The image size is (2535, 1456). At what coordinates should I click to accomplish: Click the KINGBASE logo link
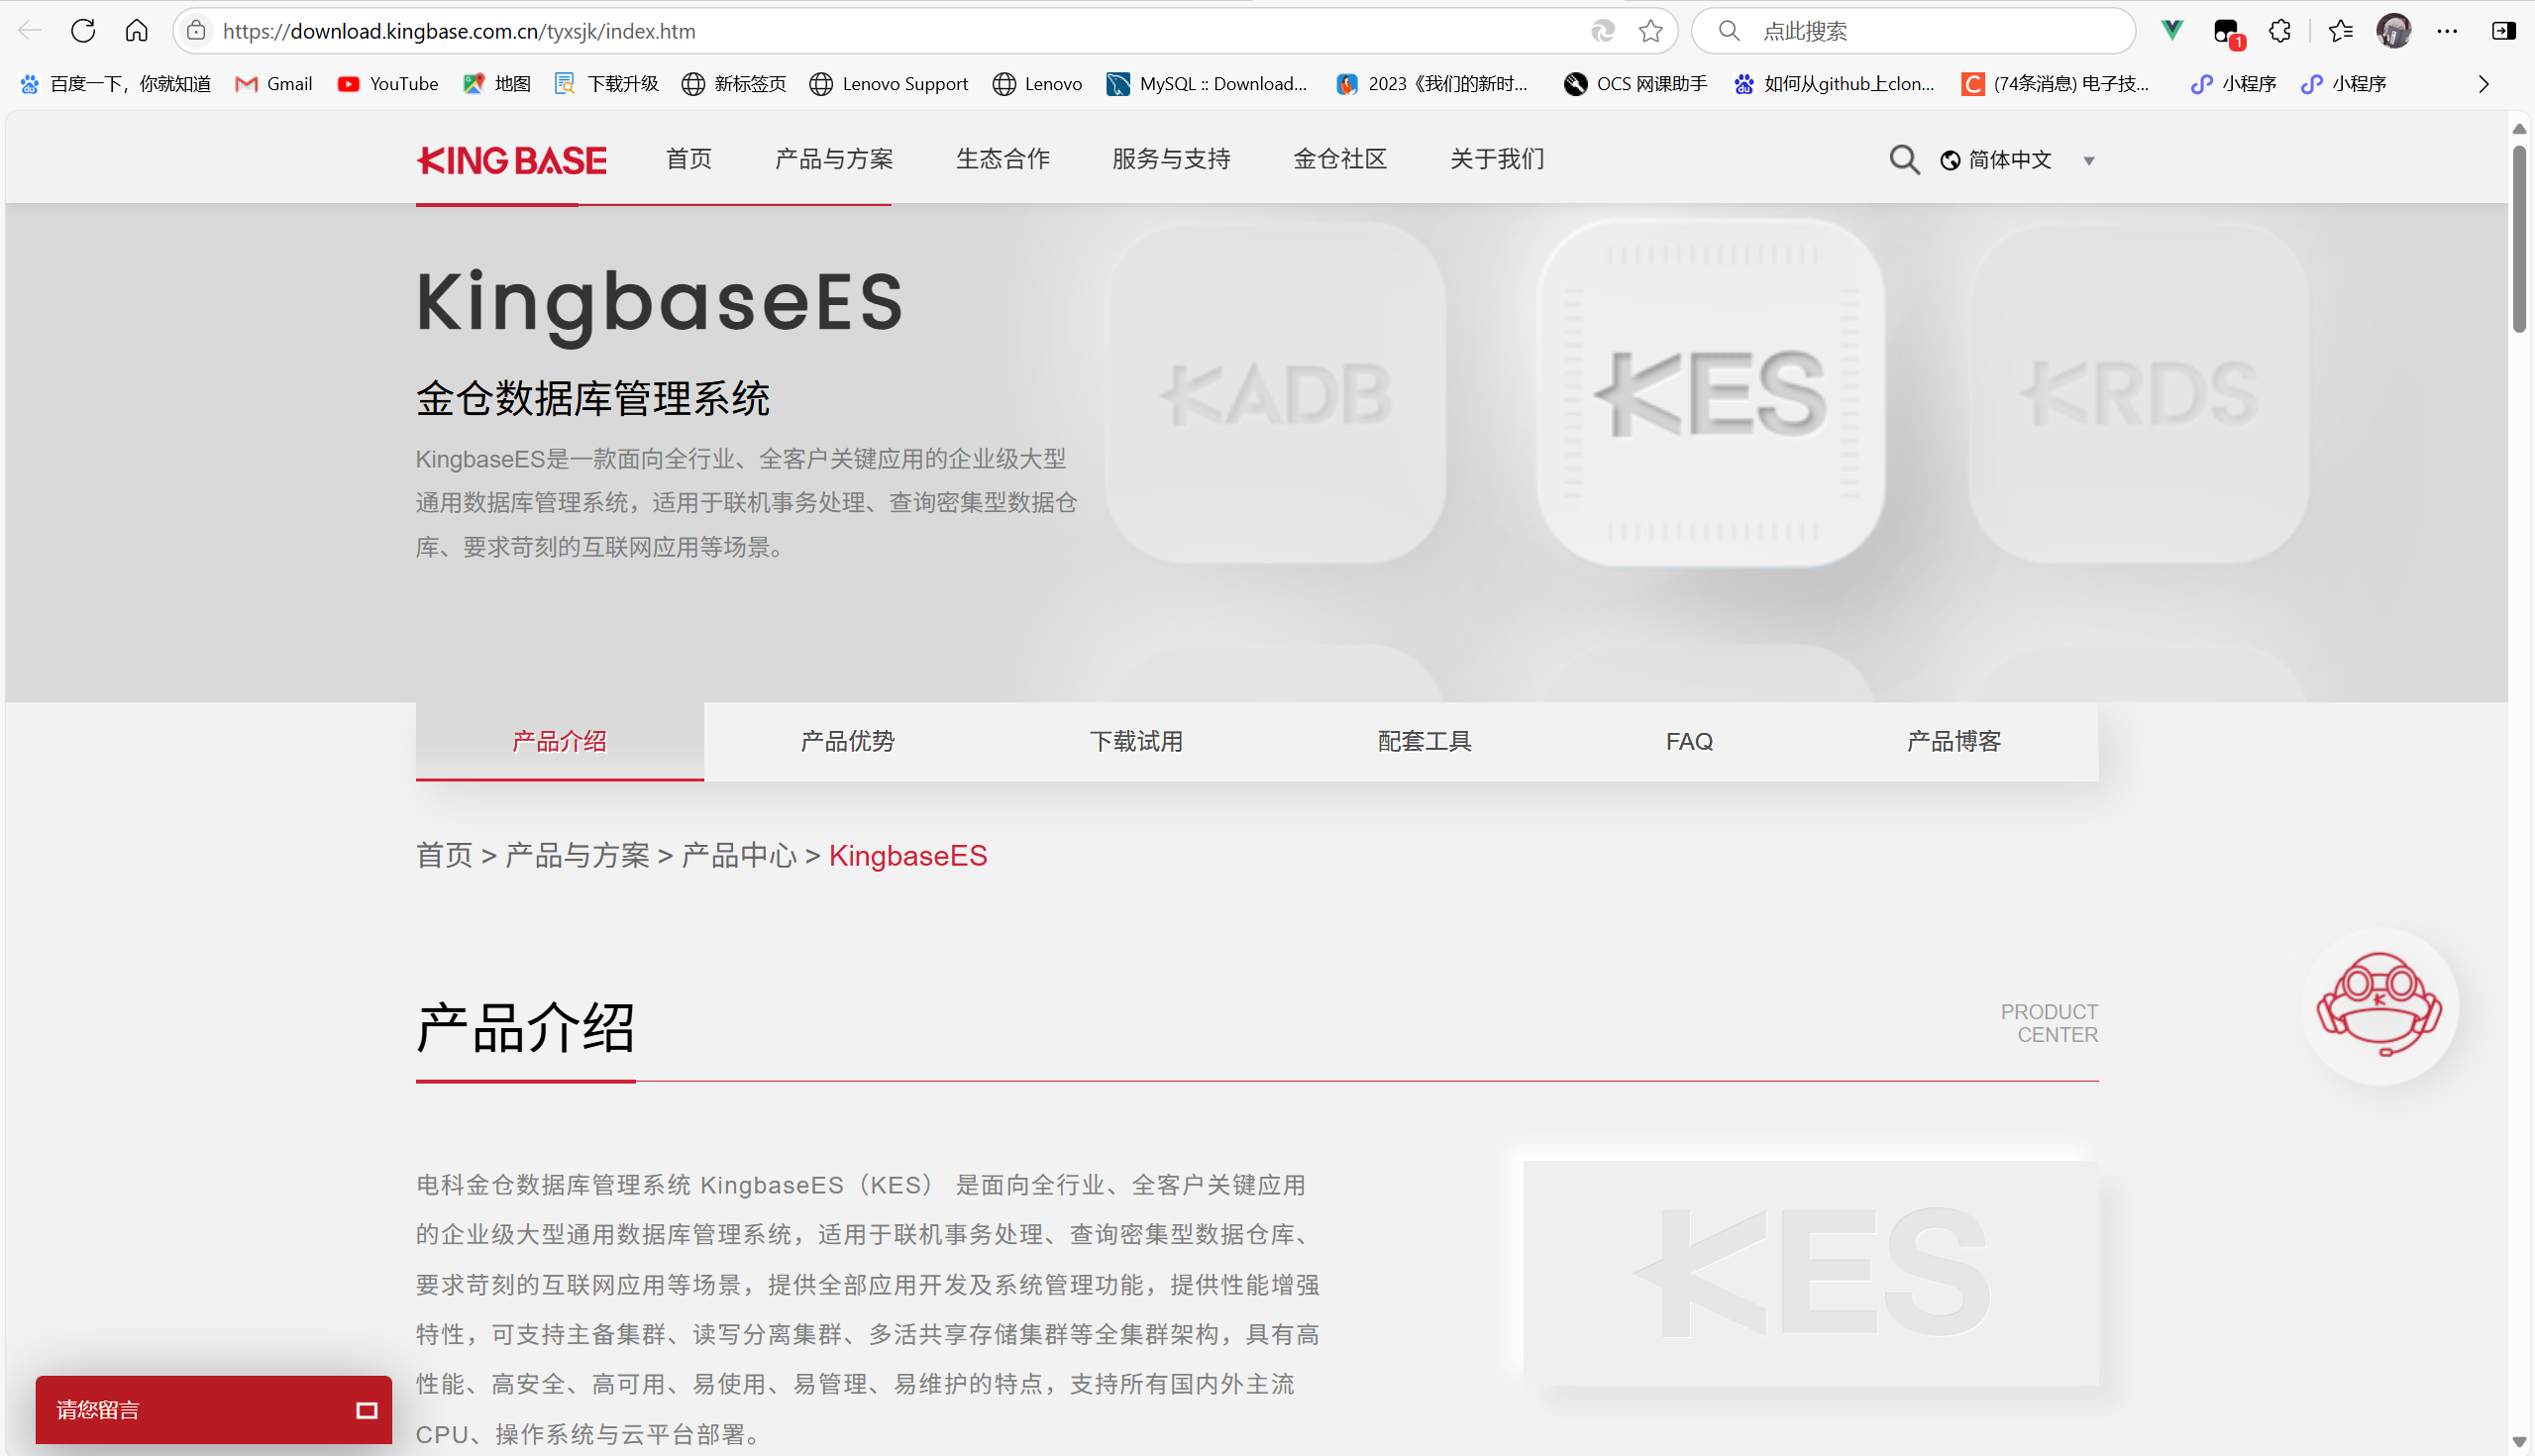point(511,160)
